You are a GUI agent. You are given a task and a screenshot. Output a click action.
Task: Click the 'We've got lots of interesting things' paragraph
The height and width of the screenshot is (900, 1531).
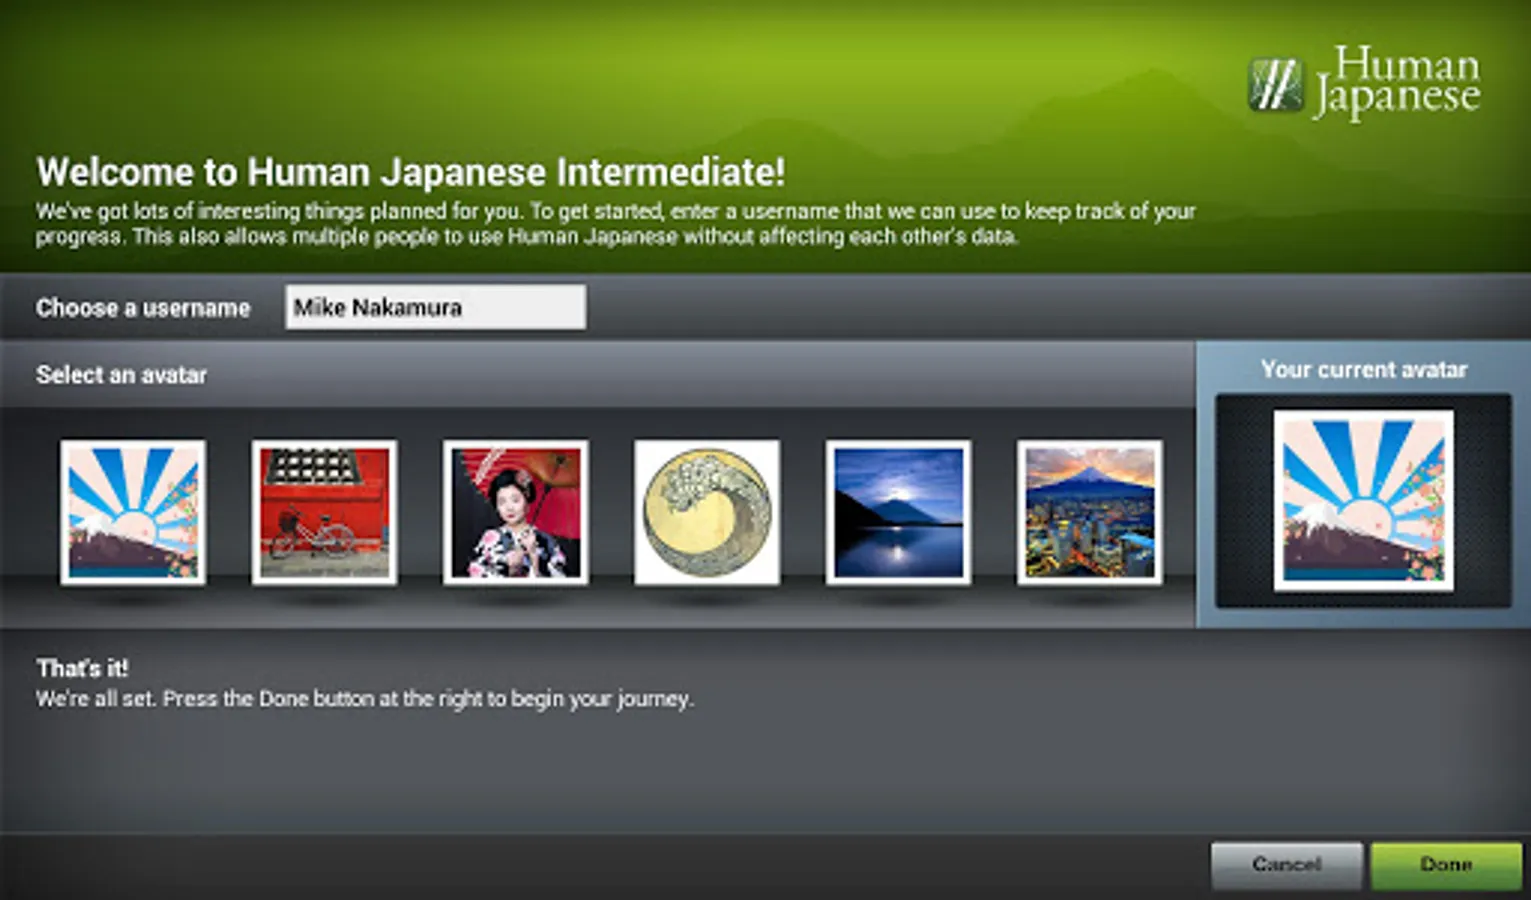[x=616, y=224]
